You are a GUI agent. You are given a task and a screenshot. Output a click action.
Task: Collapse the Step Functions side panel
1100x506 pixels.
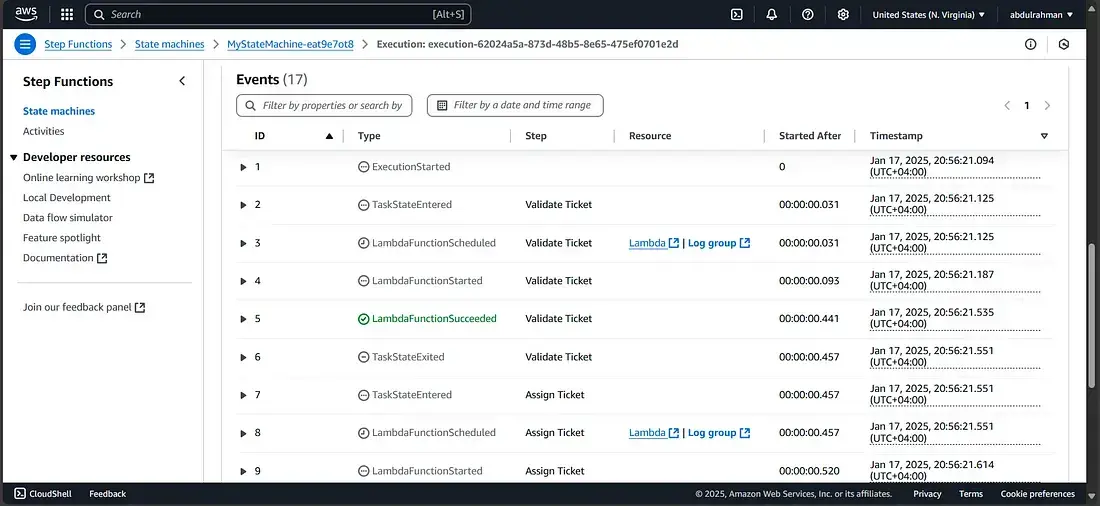pos(182,81)
